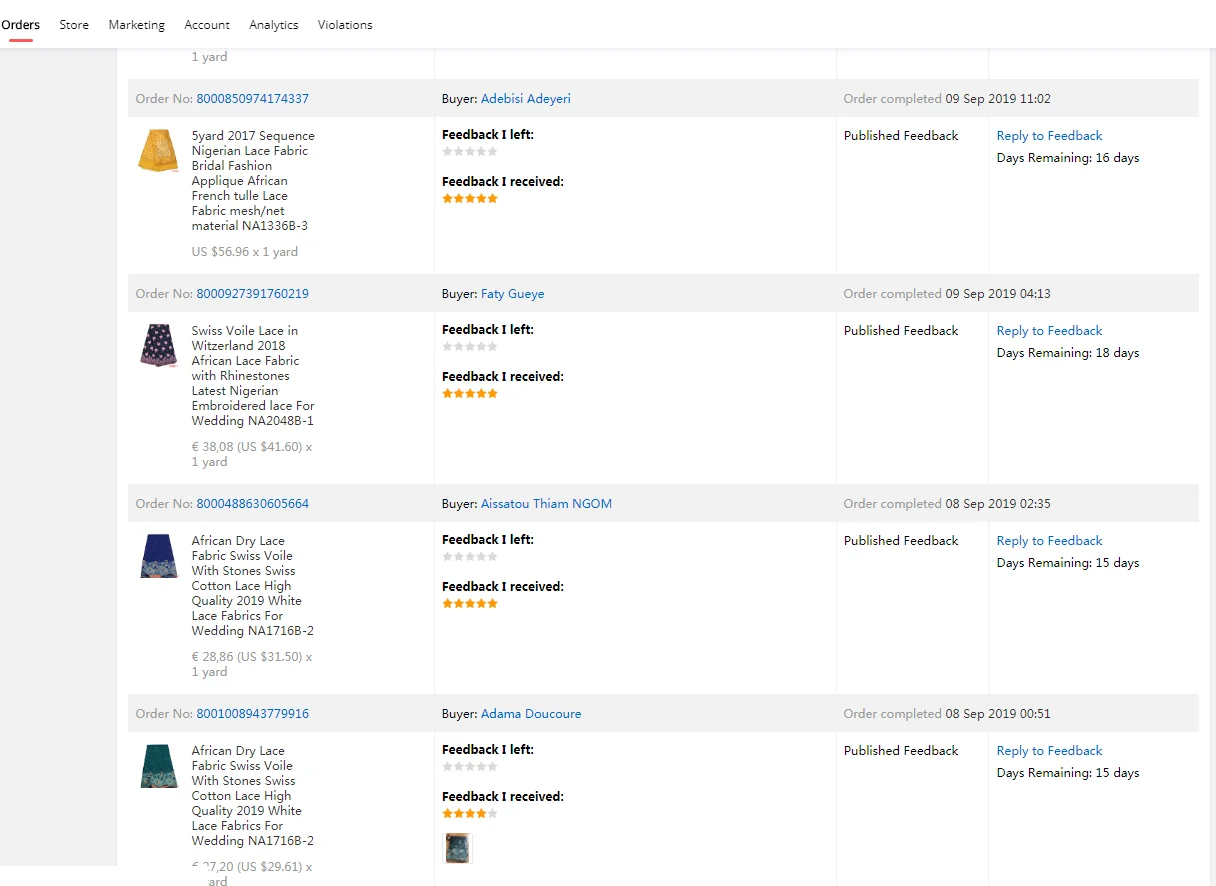Reply to Feedback for Aissatou Thiam NGOM's order

click(x=1049, y=541)
